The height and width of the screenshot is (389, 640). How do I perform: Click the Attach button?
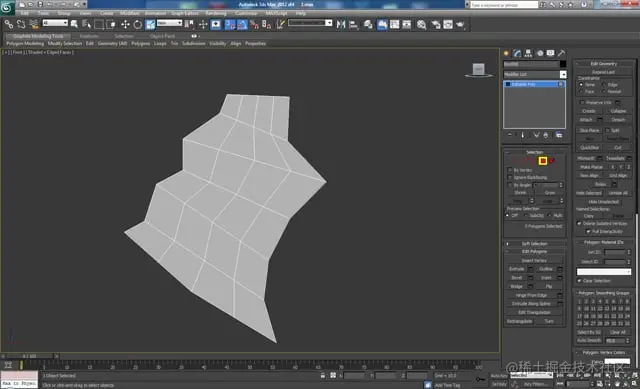pos(586,120)
